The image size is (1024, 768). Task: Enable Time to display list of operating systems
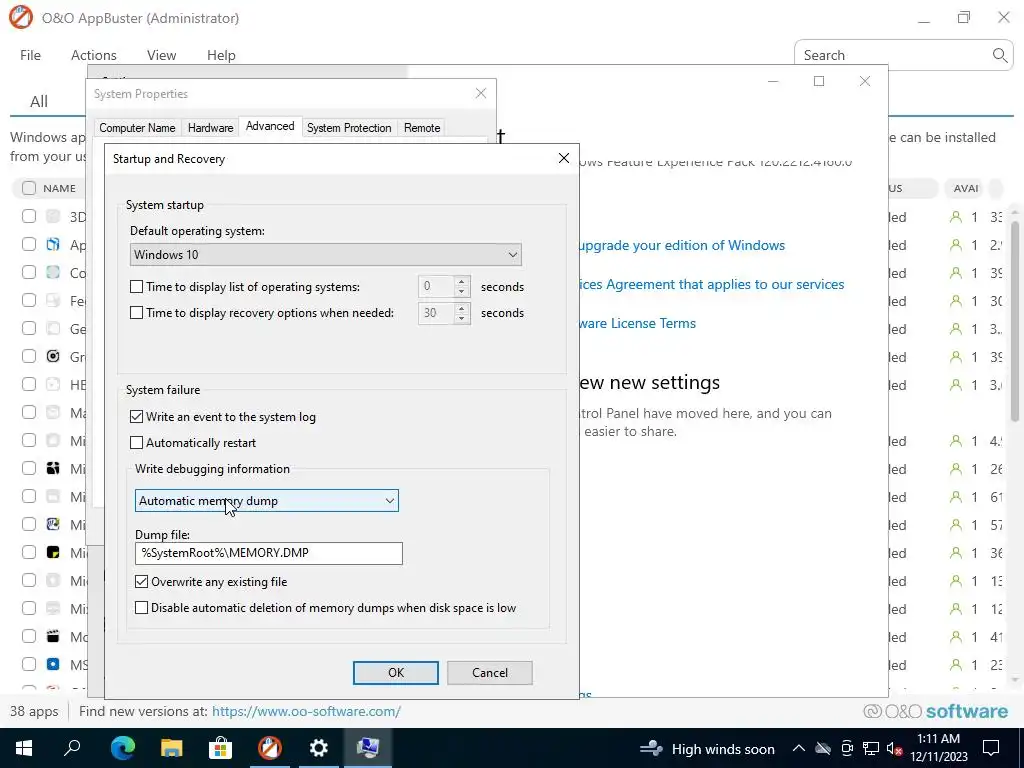136,287
